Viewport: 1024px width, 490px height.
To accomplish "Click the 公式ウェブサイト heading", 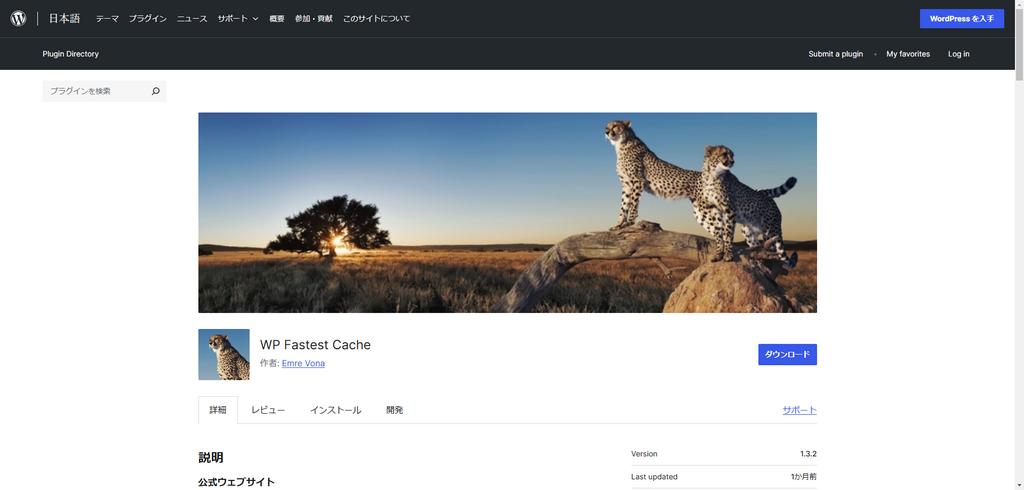I will (x=236, y=482).
